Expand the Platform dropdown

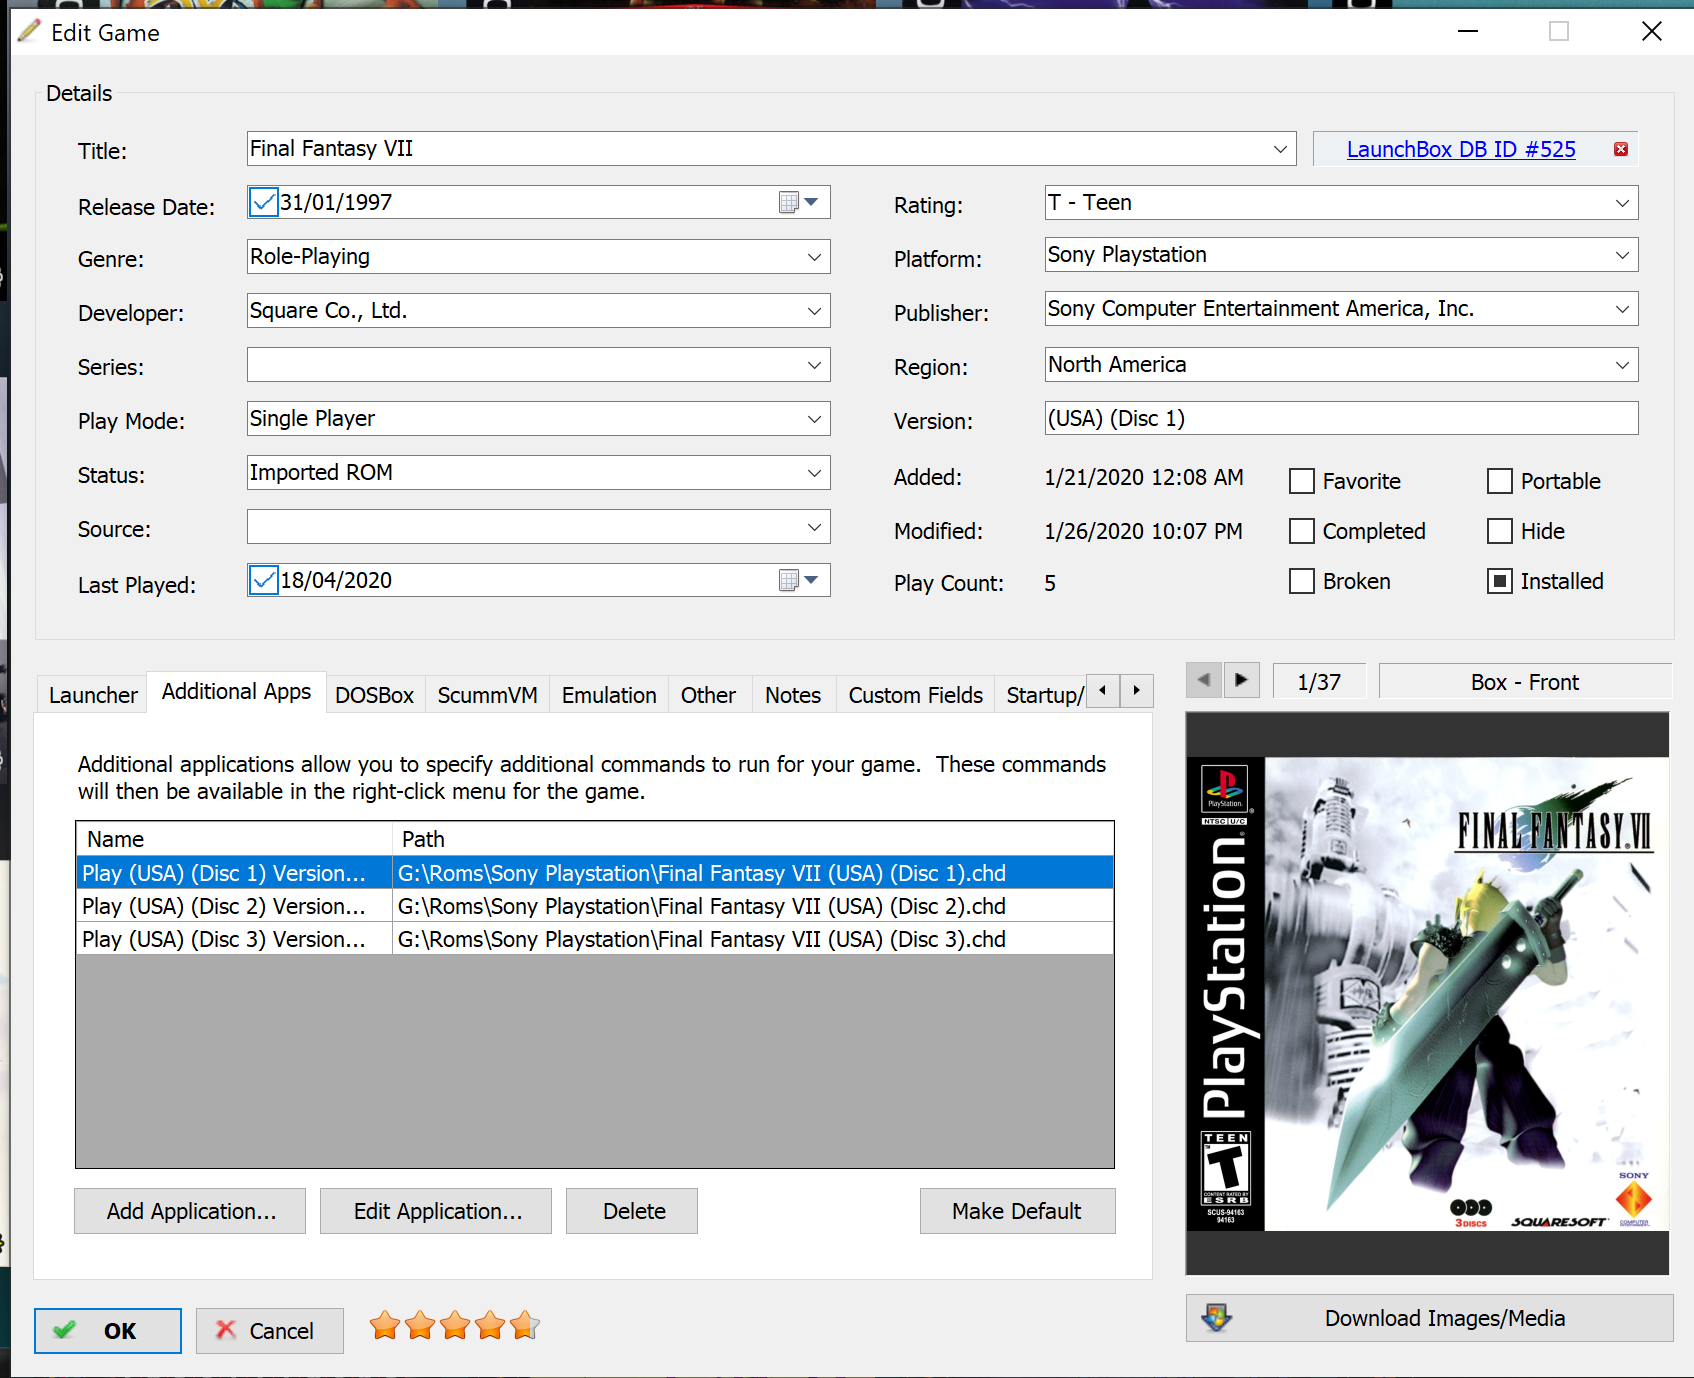click(1622, 255)
